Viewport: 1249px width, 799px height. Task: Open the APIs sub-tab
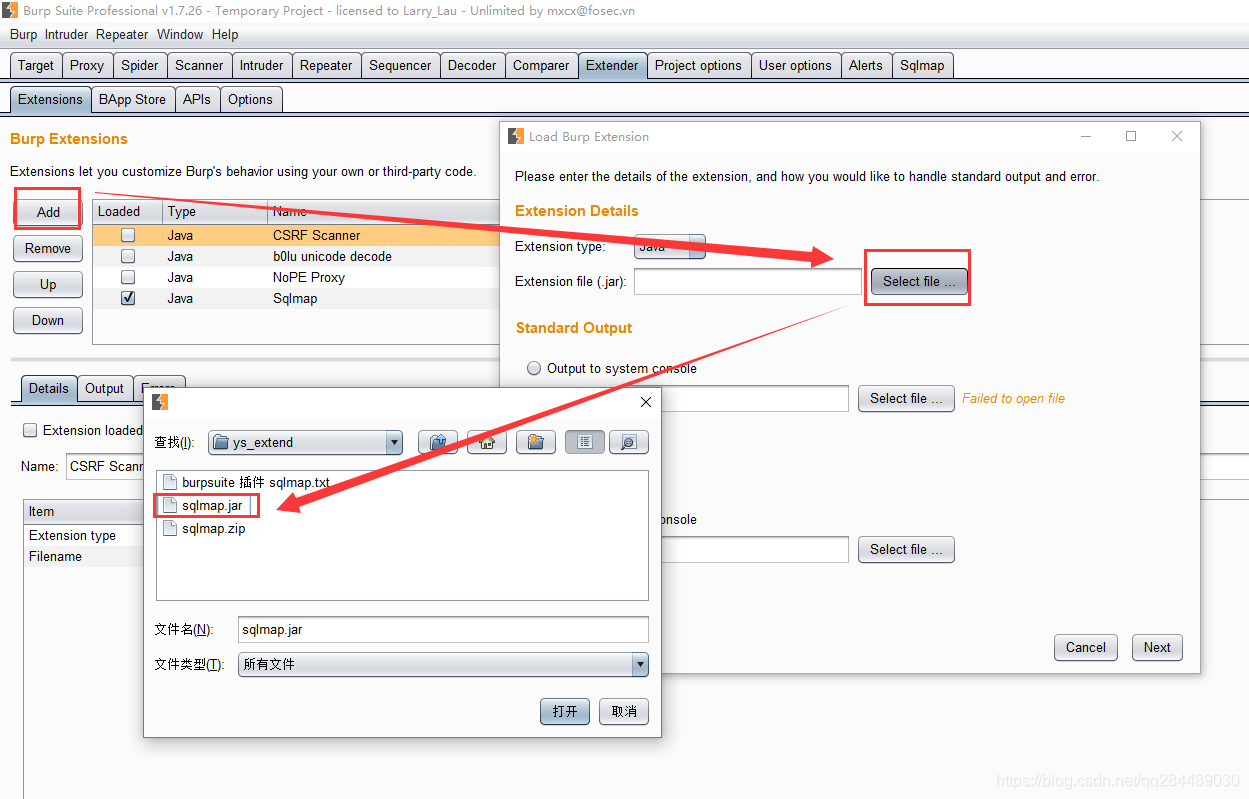pyautogui.click(x=197, y=99)
